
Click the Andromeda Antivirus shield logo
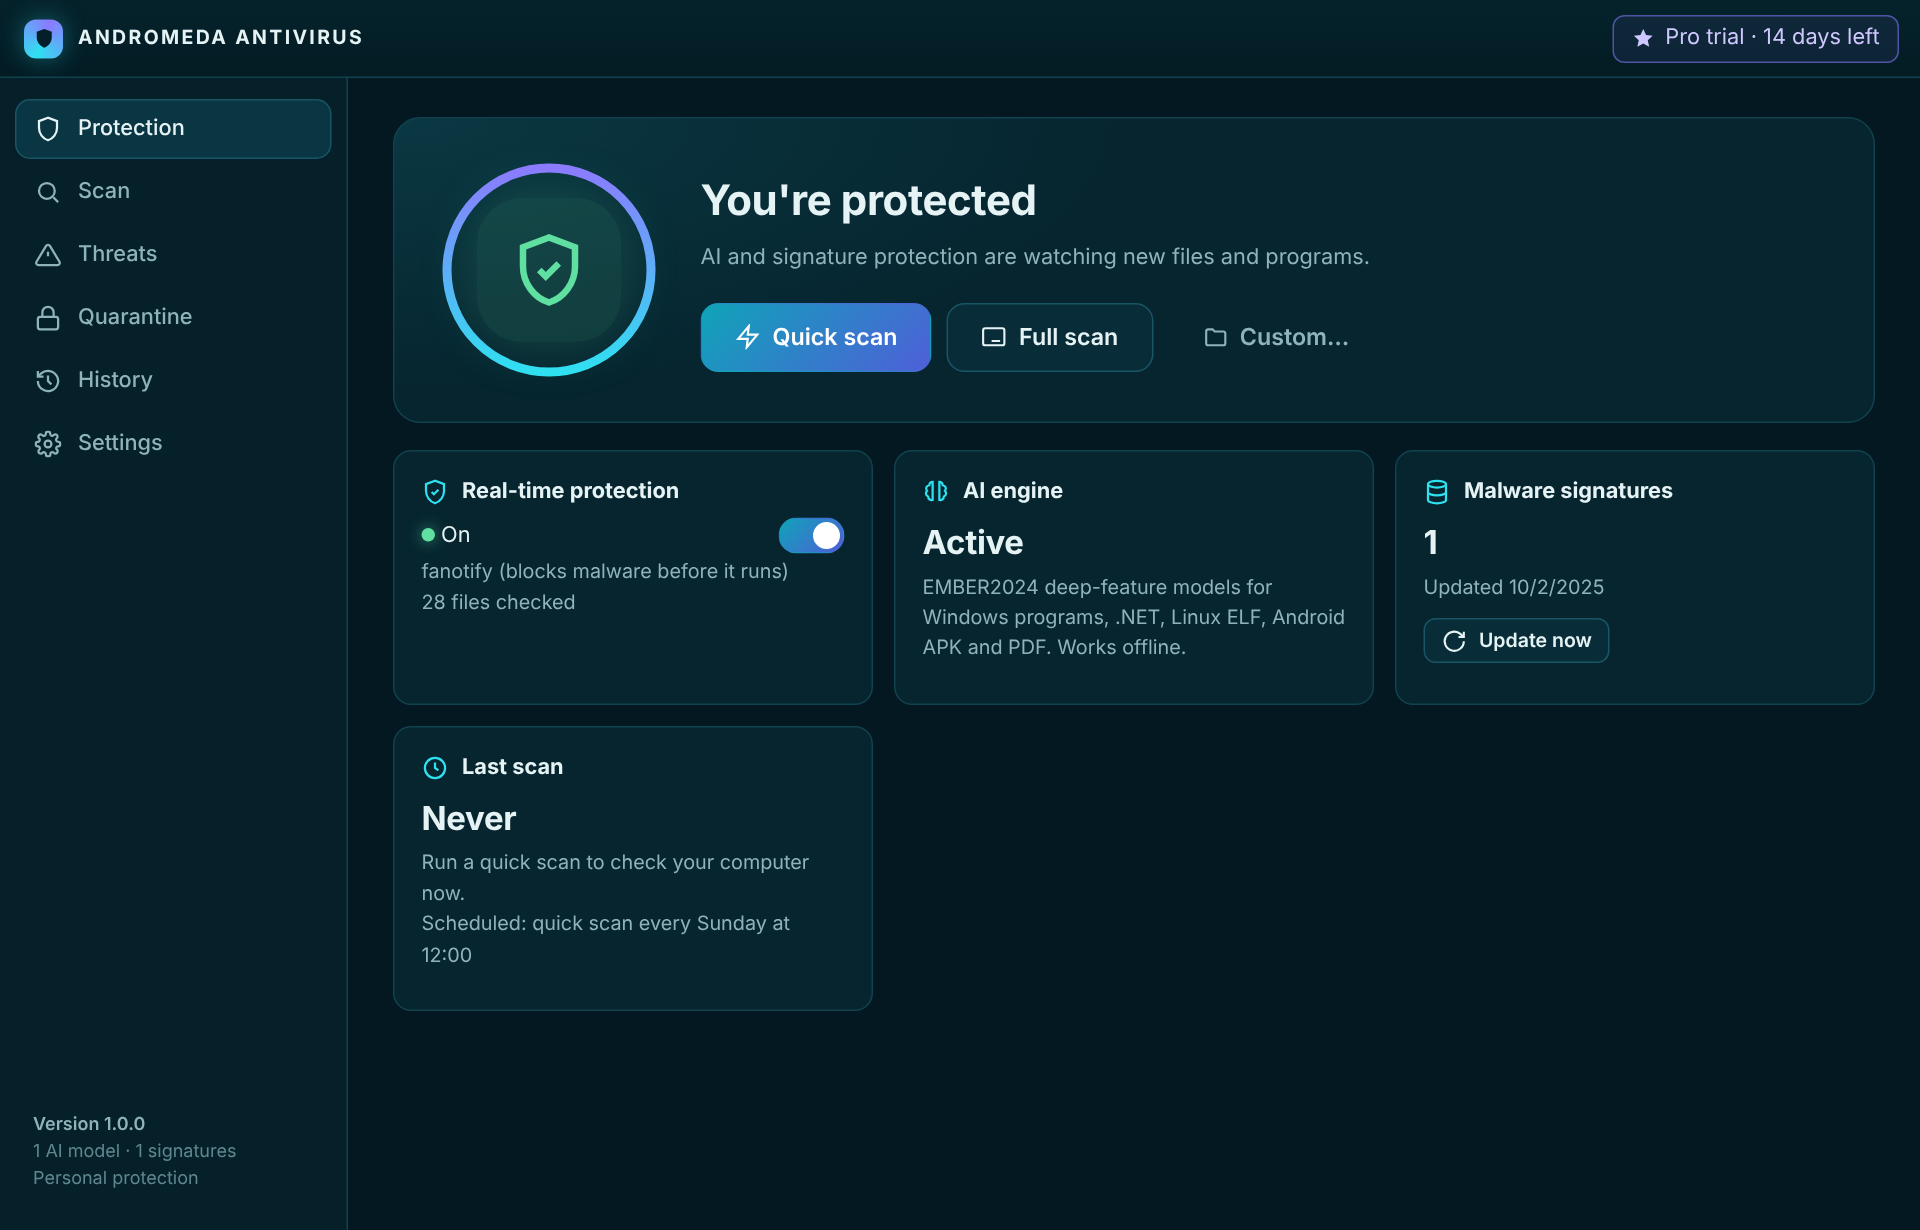43,38
